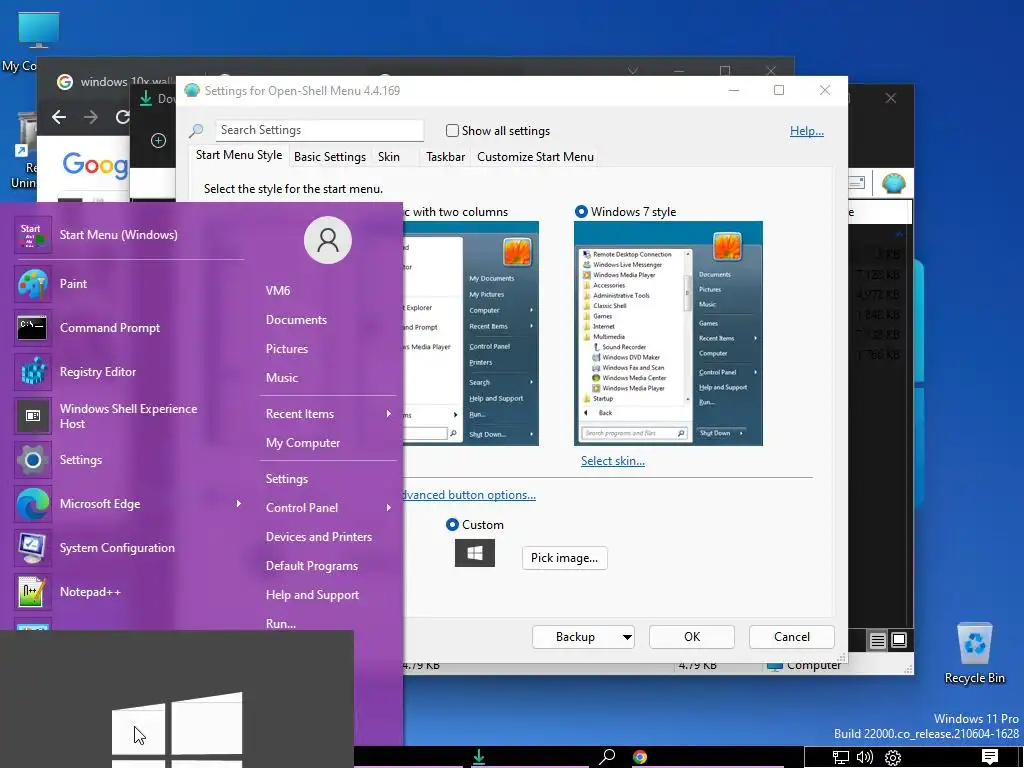Open Registry Editor icon
1024x768 pixels.
[x=33, y=372]
